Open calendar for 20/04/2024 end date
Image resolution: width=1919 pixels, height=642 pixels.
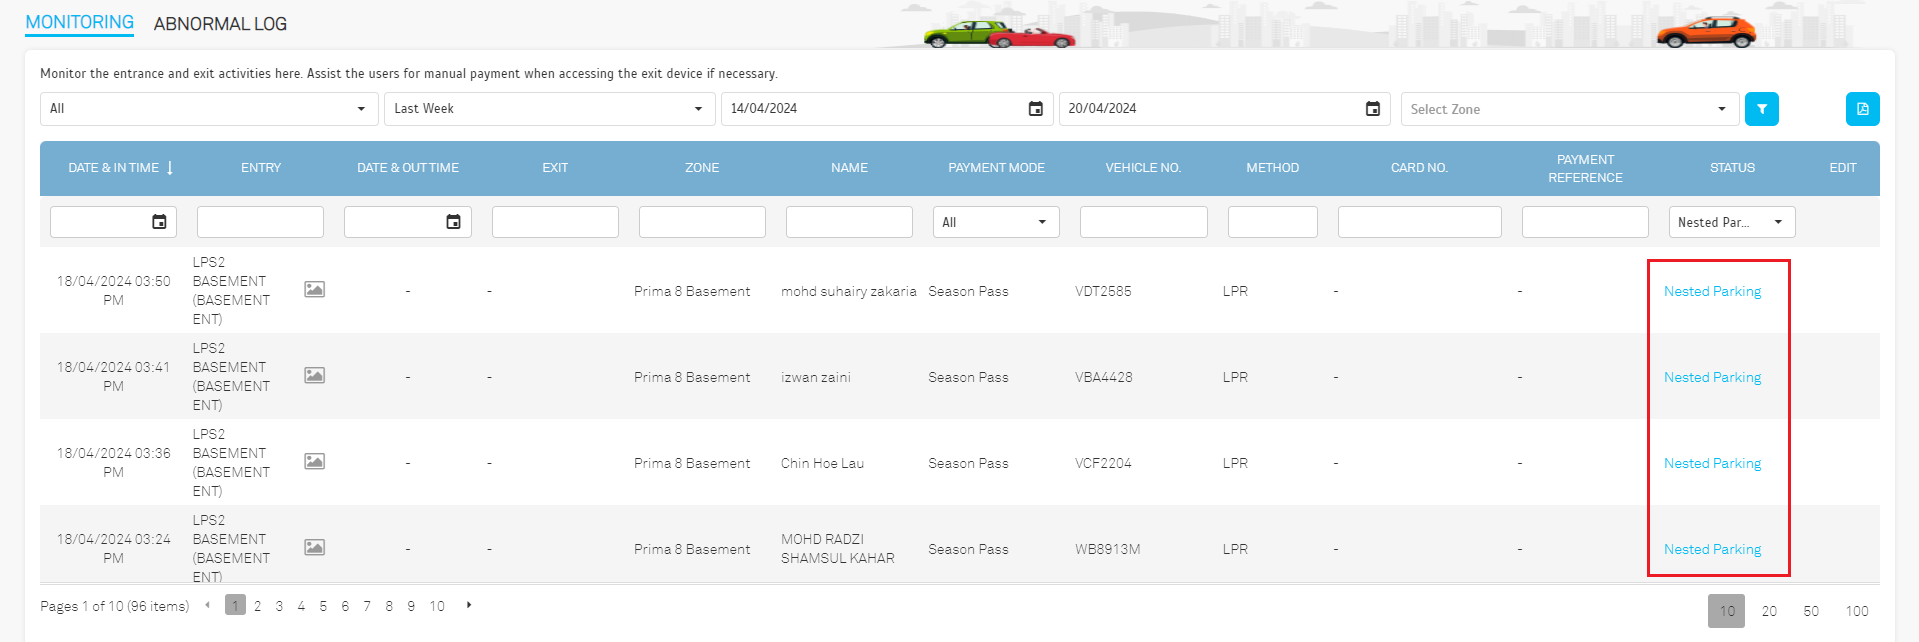1372,109
